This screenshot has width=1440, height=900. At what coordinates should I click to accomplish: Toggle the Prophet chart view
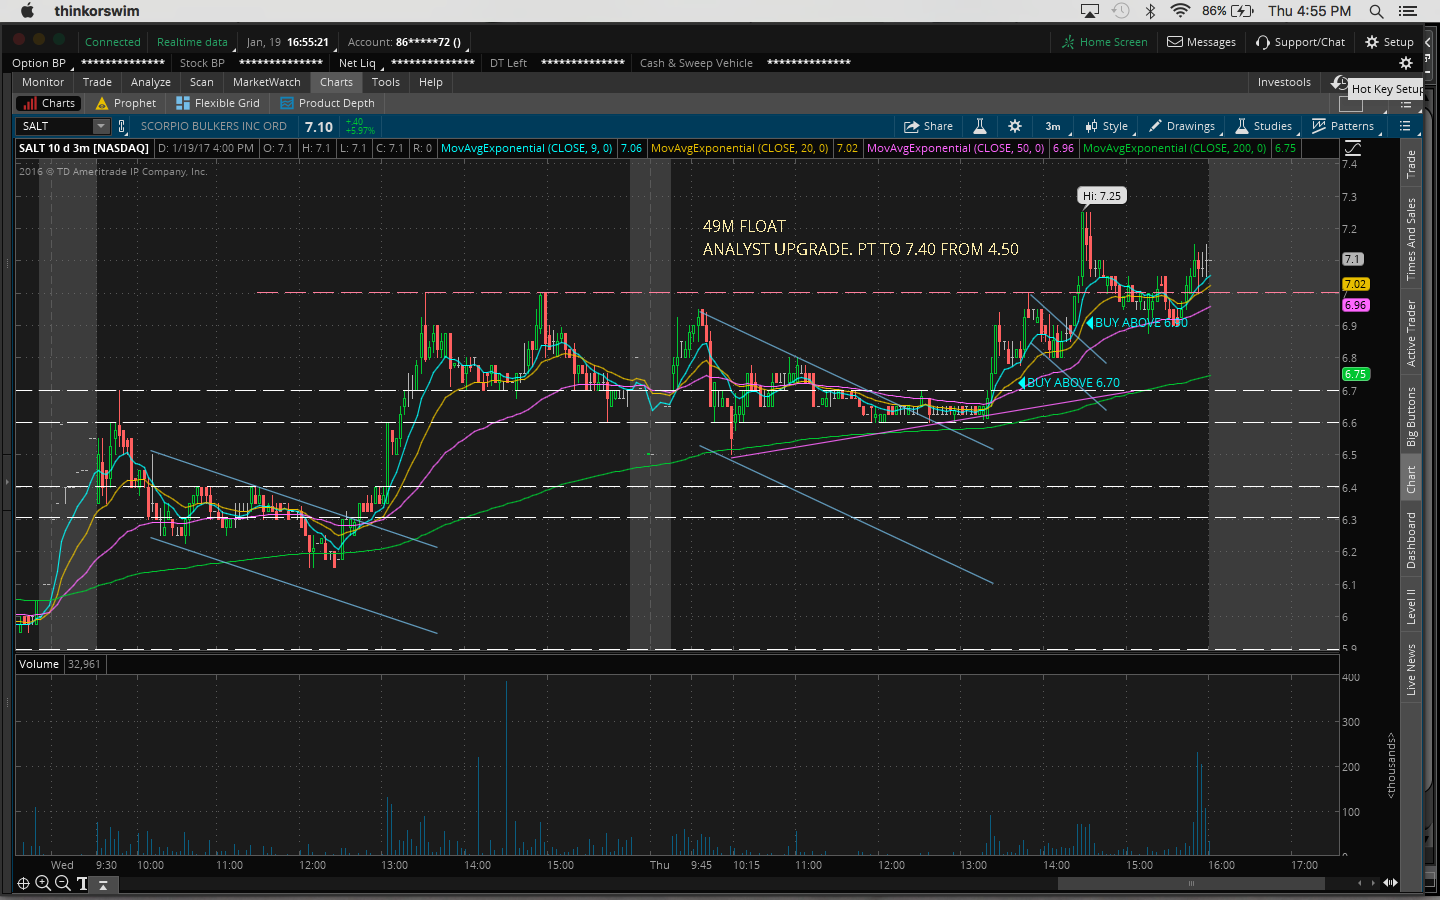pos(126,103)
